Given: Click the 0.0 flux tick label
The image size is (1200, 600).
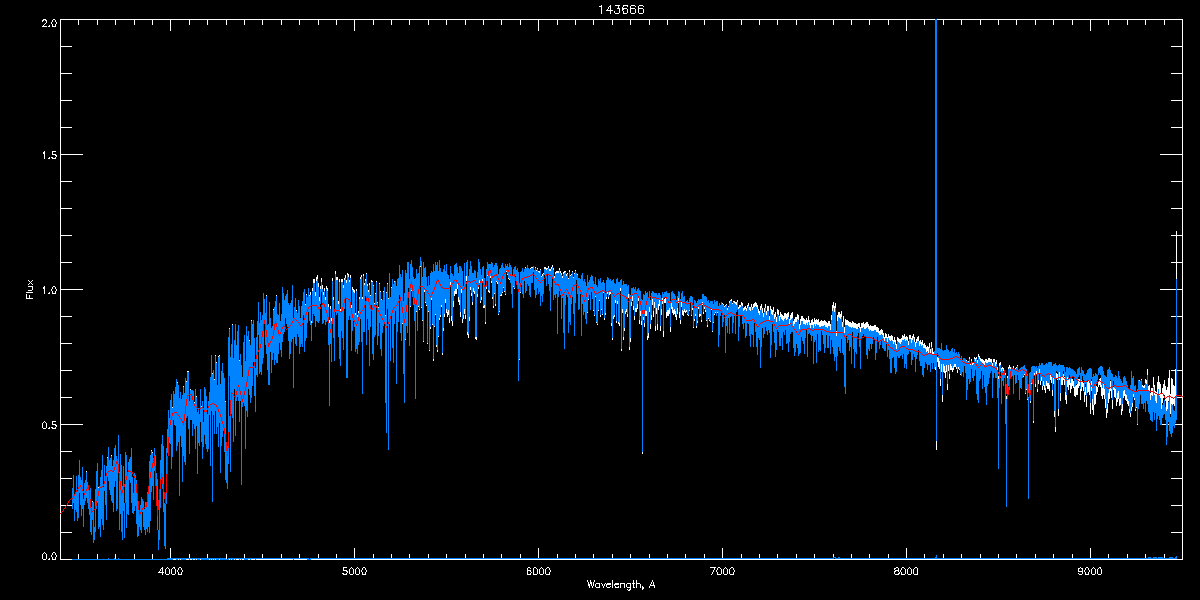Looking at the screenshot, I should [47, 556].
